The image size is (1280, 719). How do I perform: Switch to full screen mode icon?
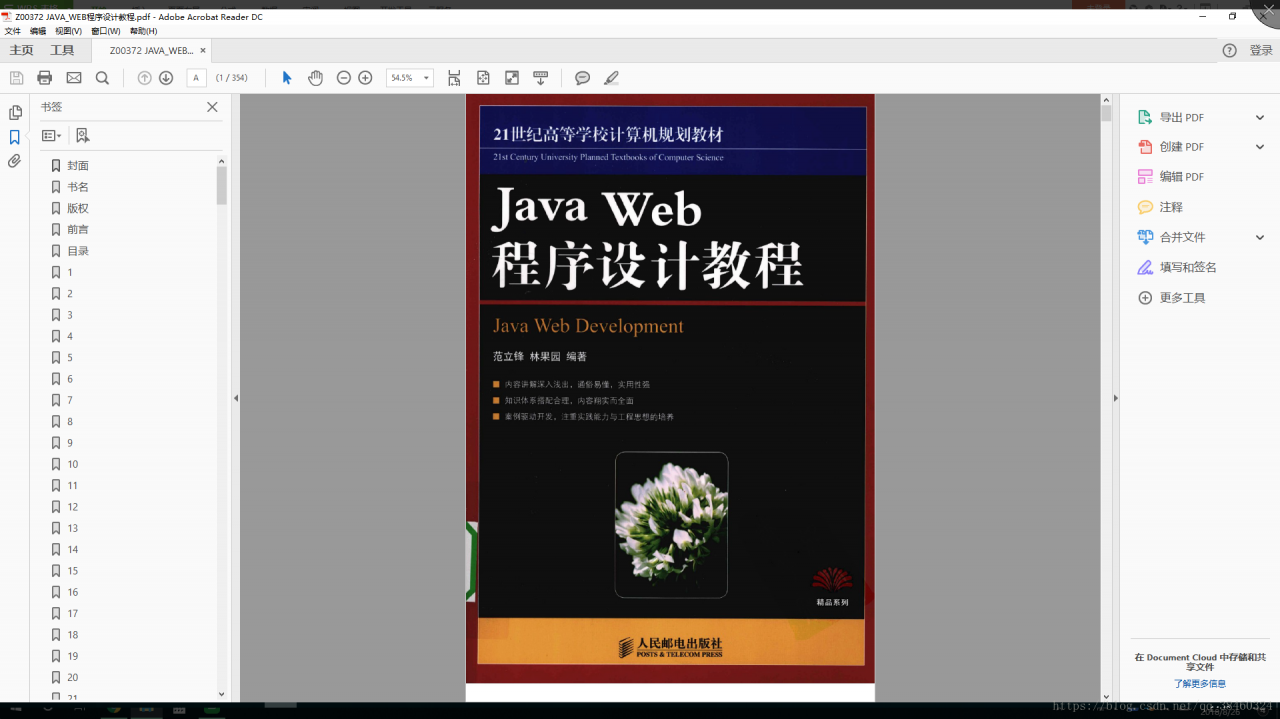coord(512,78)
